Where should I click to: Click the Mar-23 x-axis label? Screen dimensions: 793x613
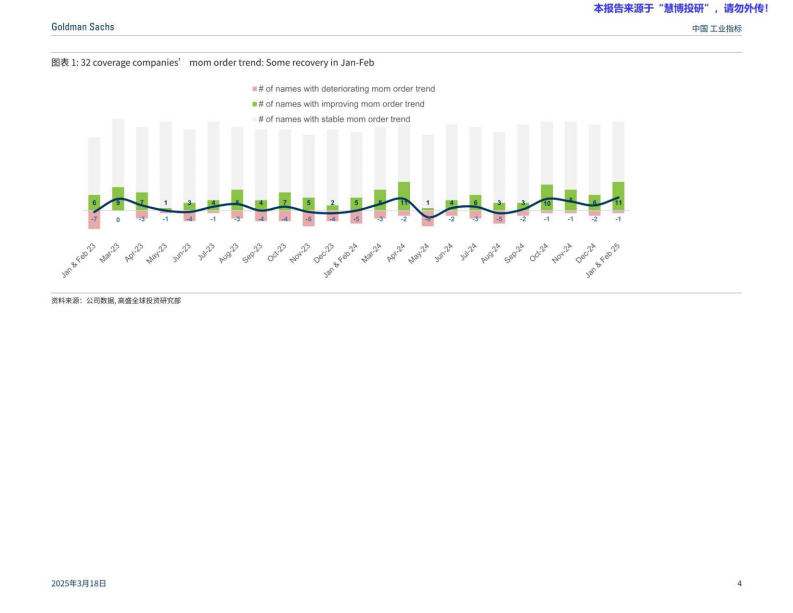tap(109, 252)
